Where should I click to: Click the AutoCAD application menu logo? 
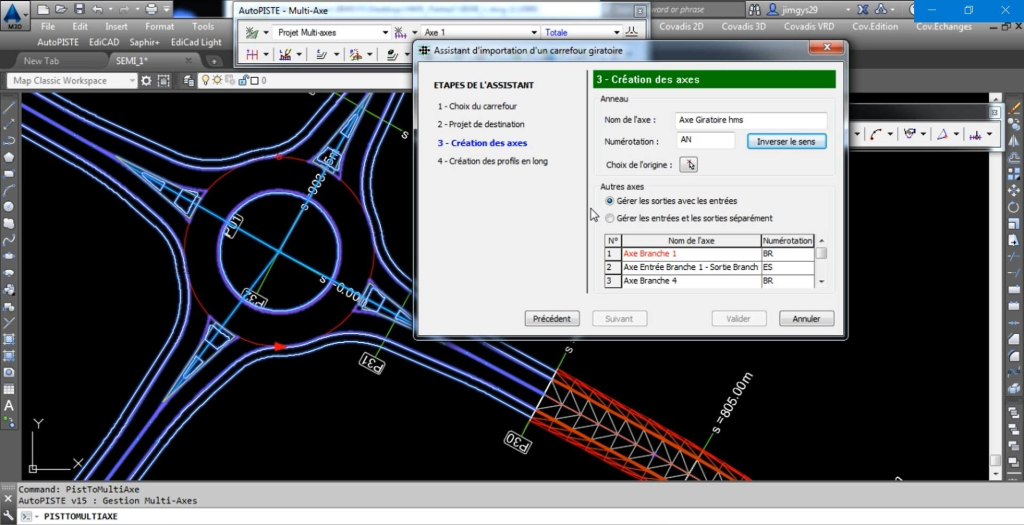[14, 14]
